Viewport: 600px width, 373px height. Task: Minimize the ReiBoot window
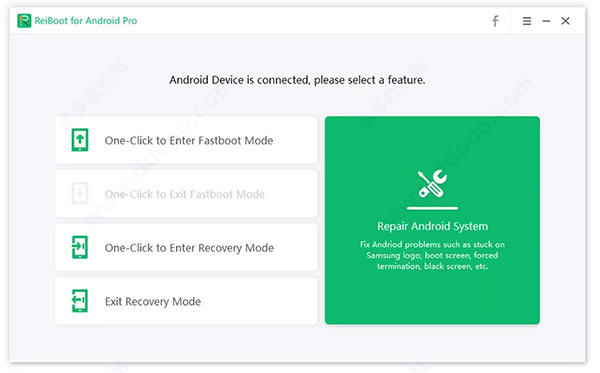click(546, 21)
